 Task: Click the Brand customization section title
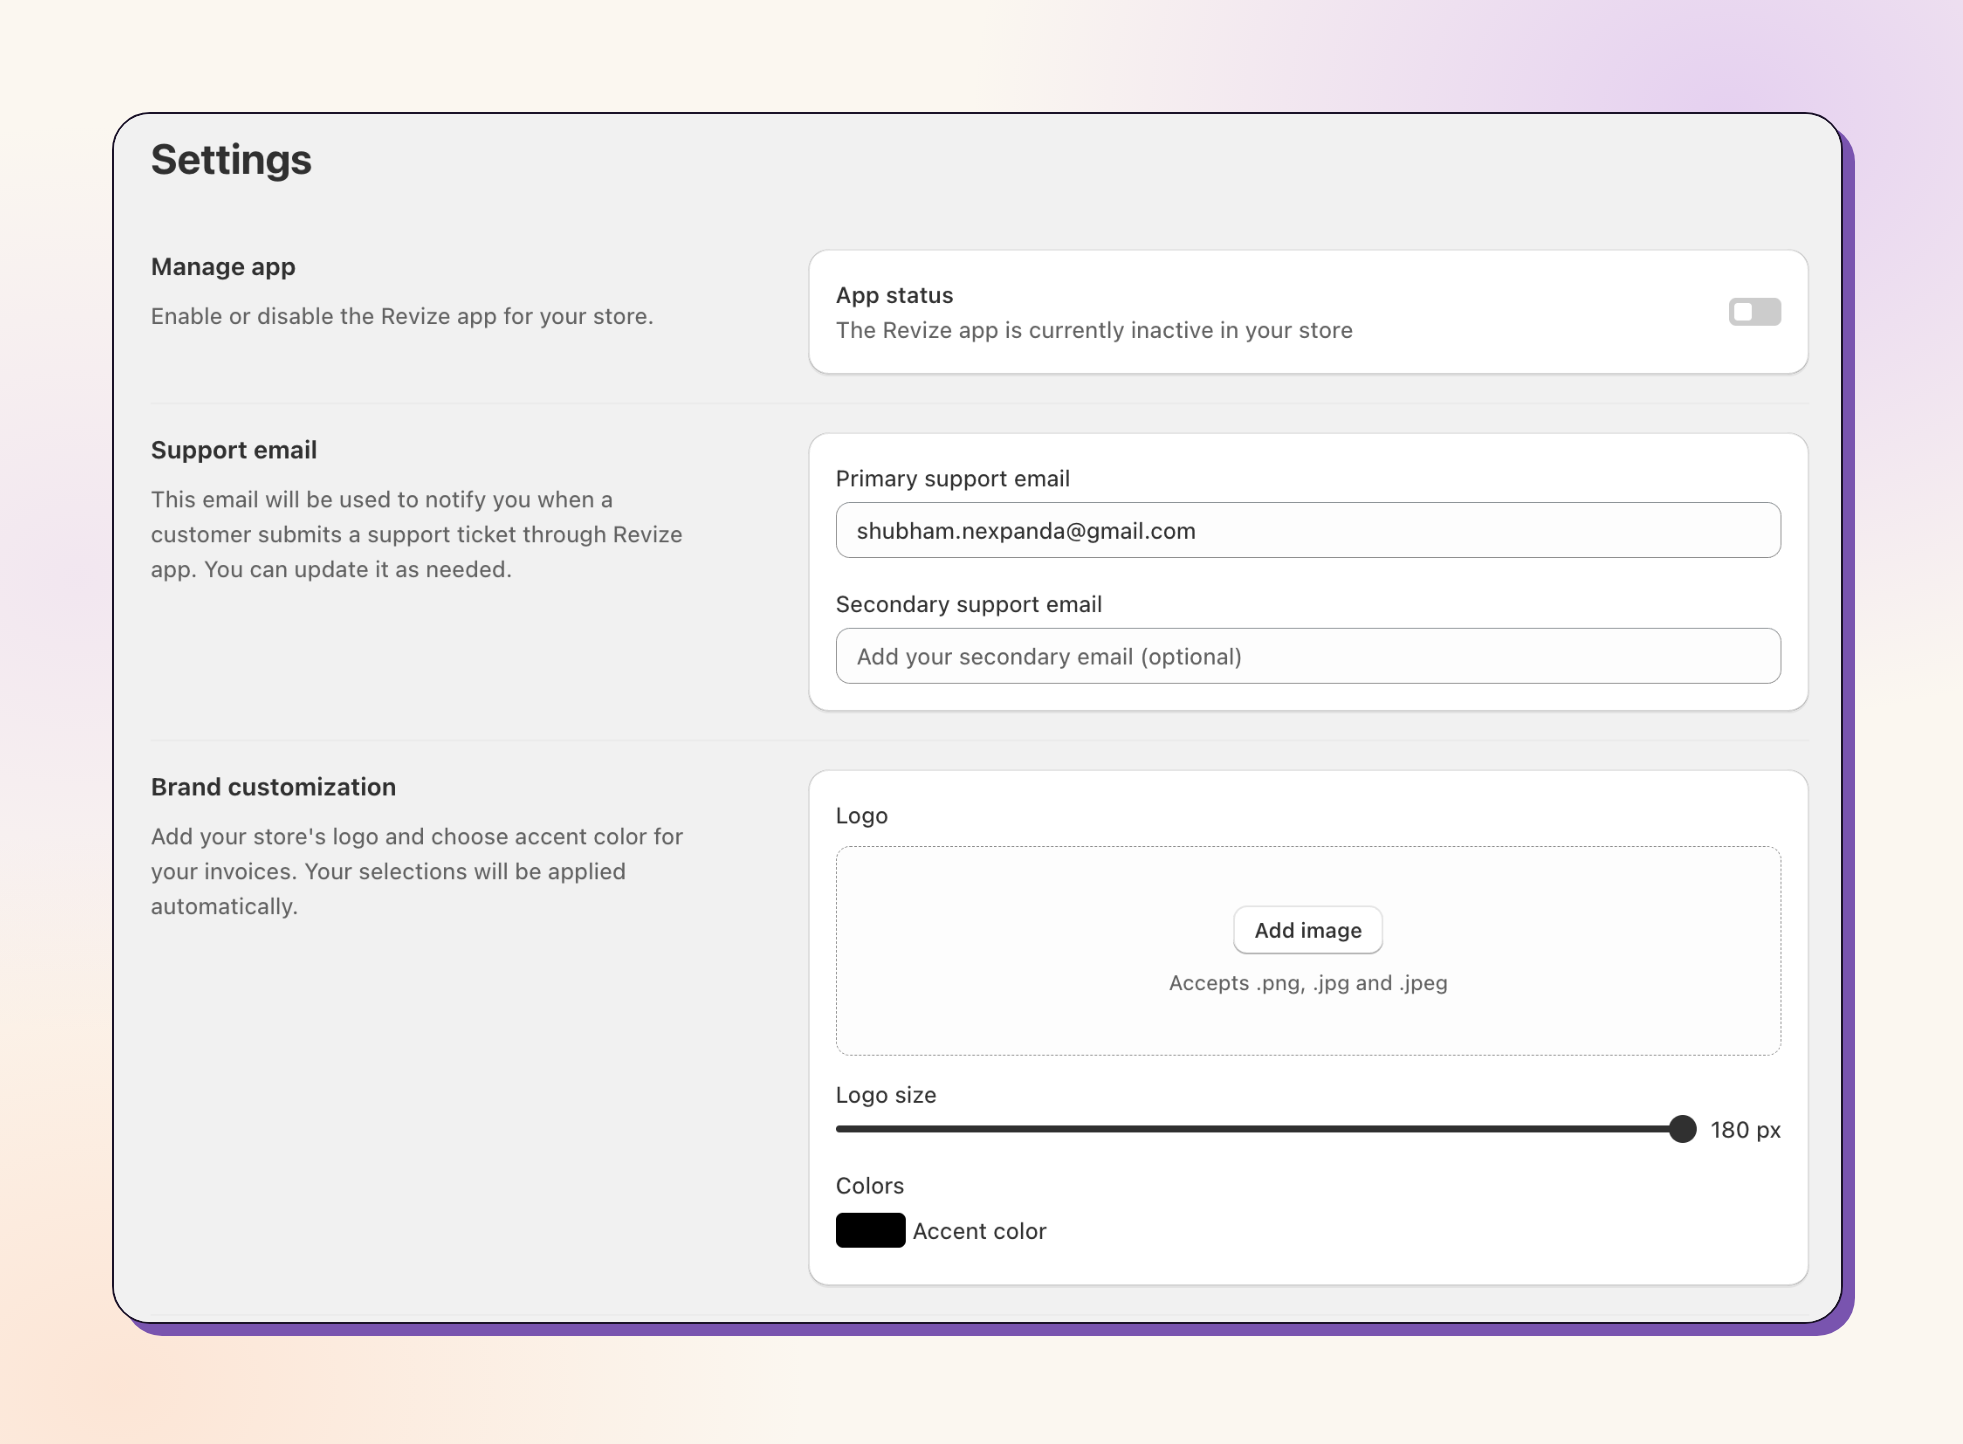pyautogui.click(x=273, y=787)
